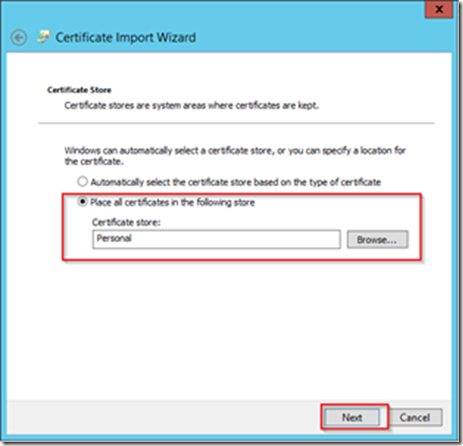Click the 'Certificate Import Wizard' title text
Screen dimensions: 463x446
[x=126, y=37]
